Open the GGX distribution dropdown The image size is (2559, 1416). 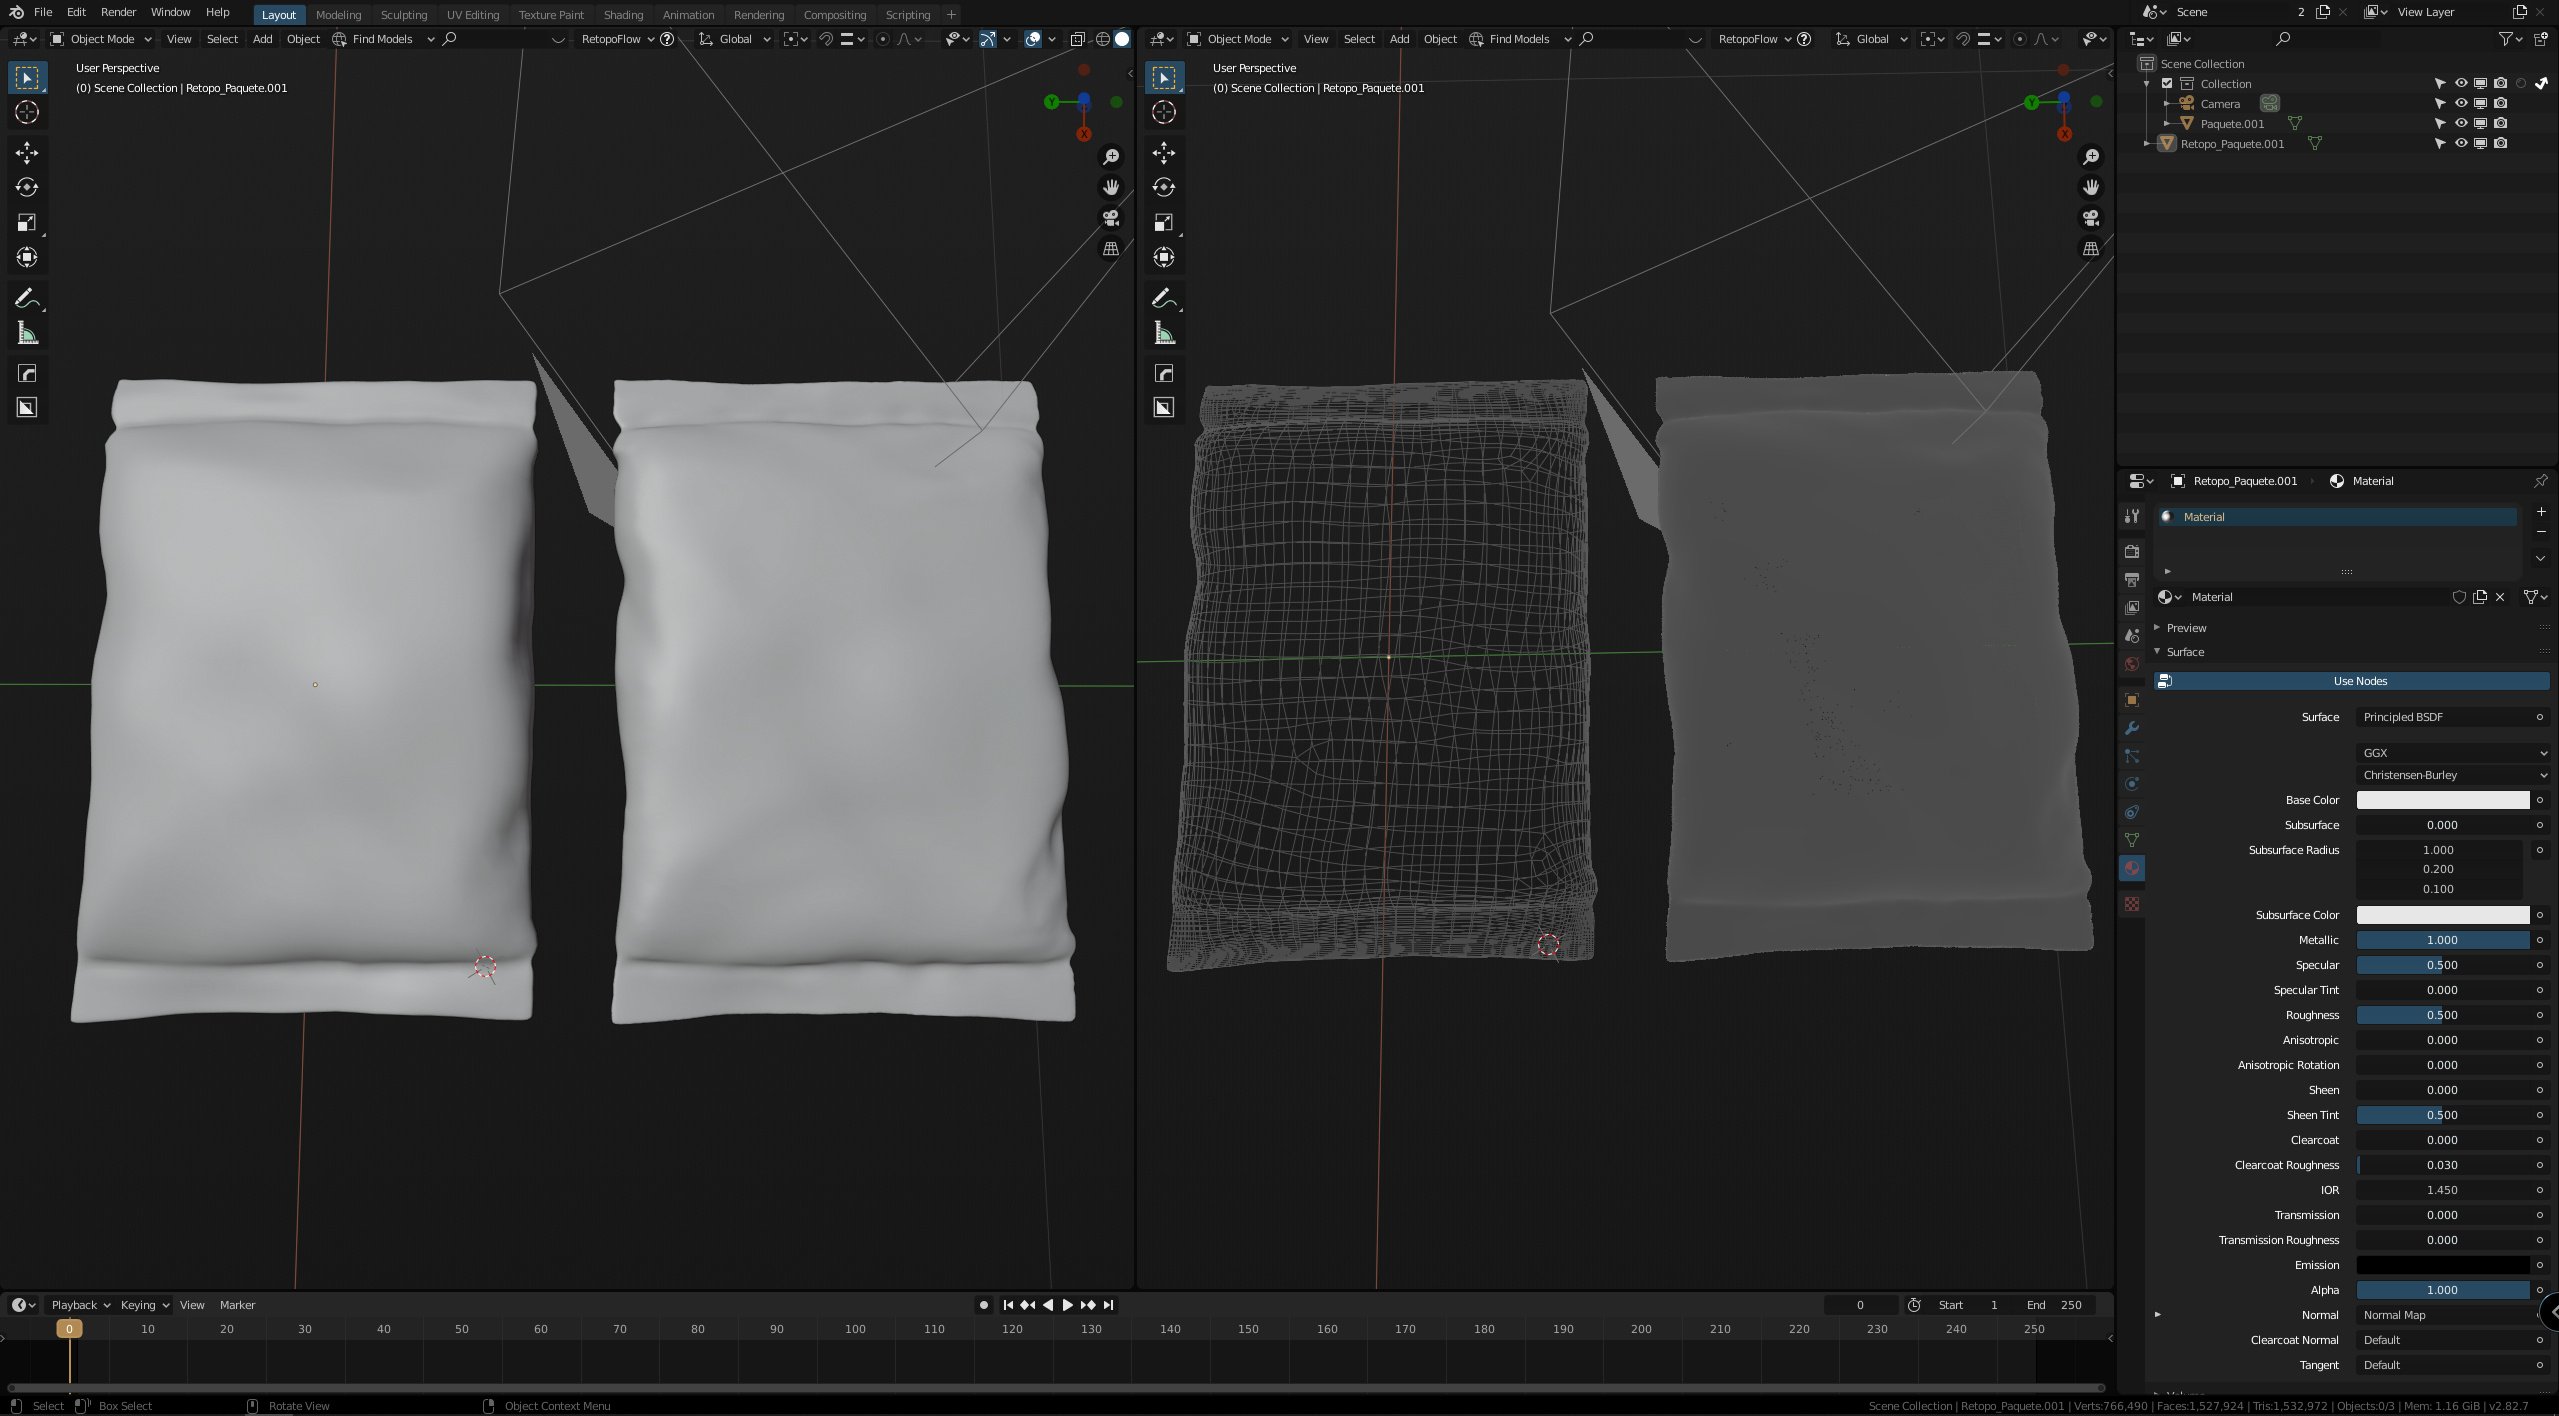pos(2452,752)
